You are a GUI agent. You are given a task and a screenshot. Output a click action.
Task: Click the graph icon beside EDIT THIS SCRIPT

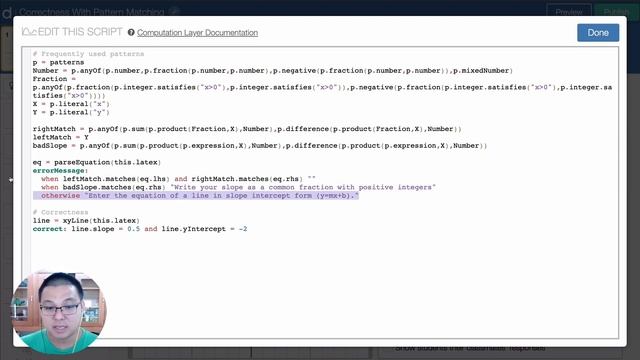[29, 32]
